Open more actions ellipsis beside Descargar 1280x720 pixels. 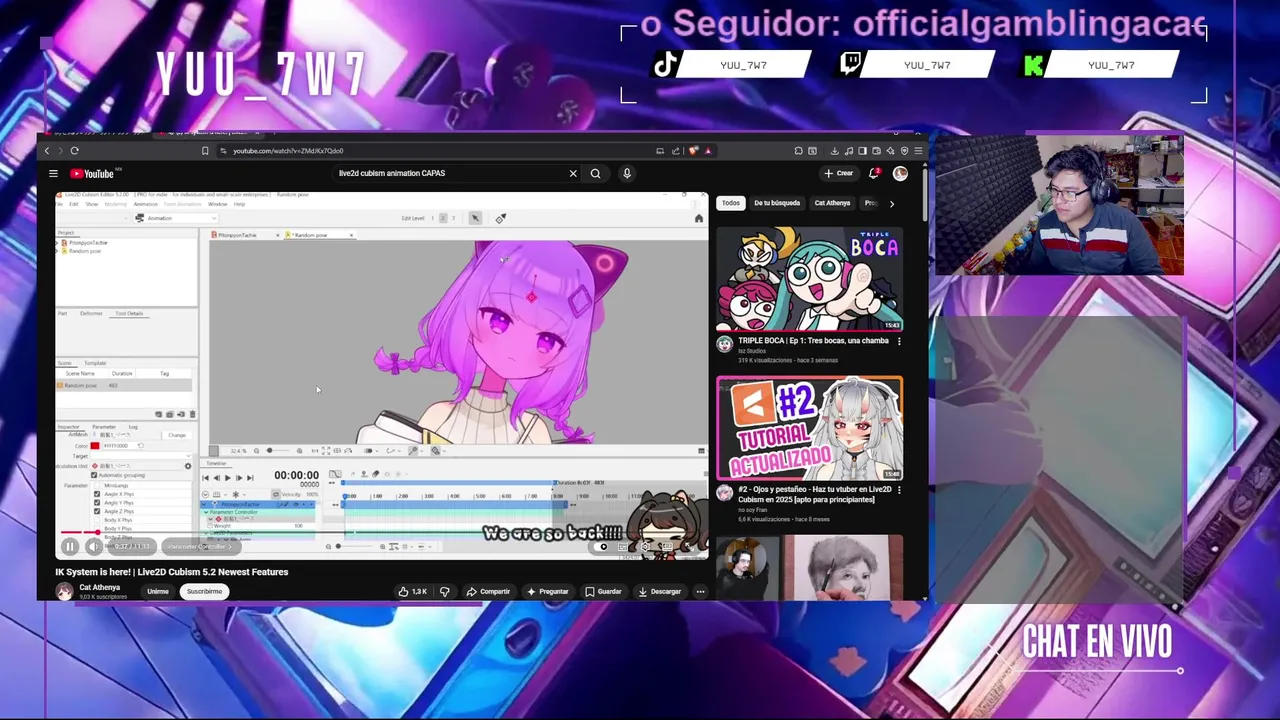pos(700,591)
